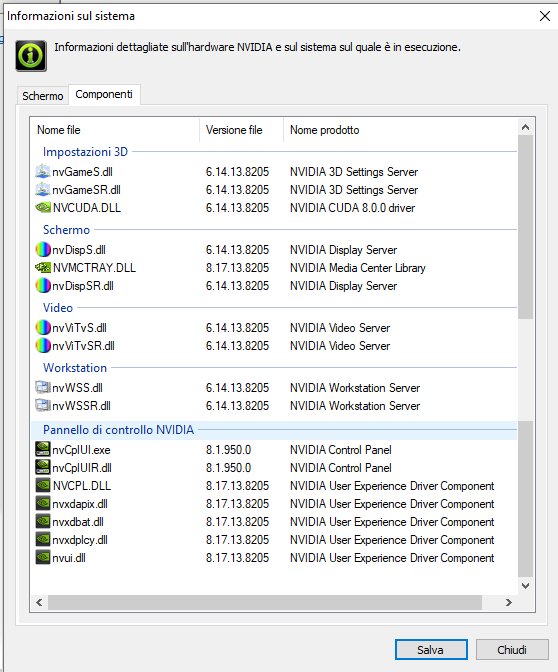Image resolution: width=558 pixels, height=672 pixels.
Task: Select the Componenti tab
Action: [104, 94]
